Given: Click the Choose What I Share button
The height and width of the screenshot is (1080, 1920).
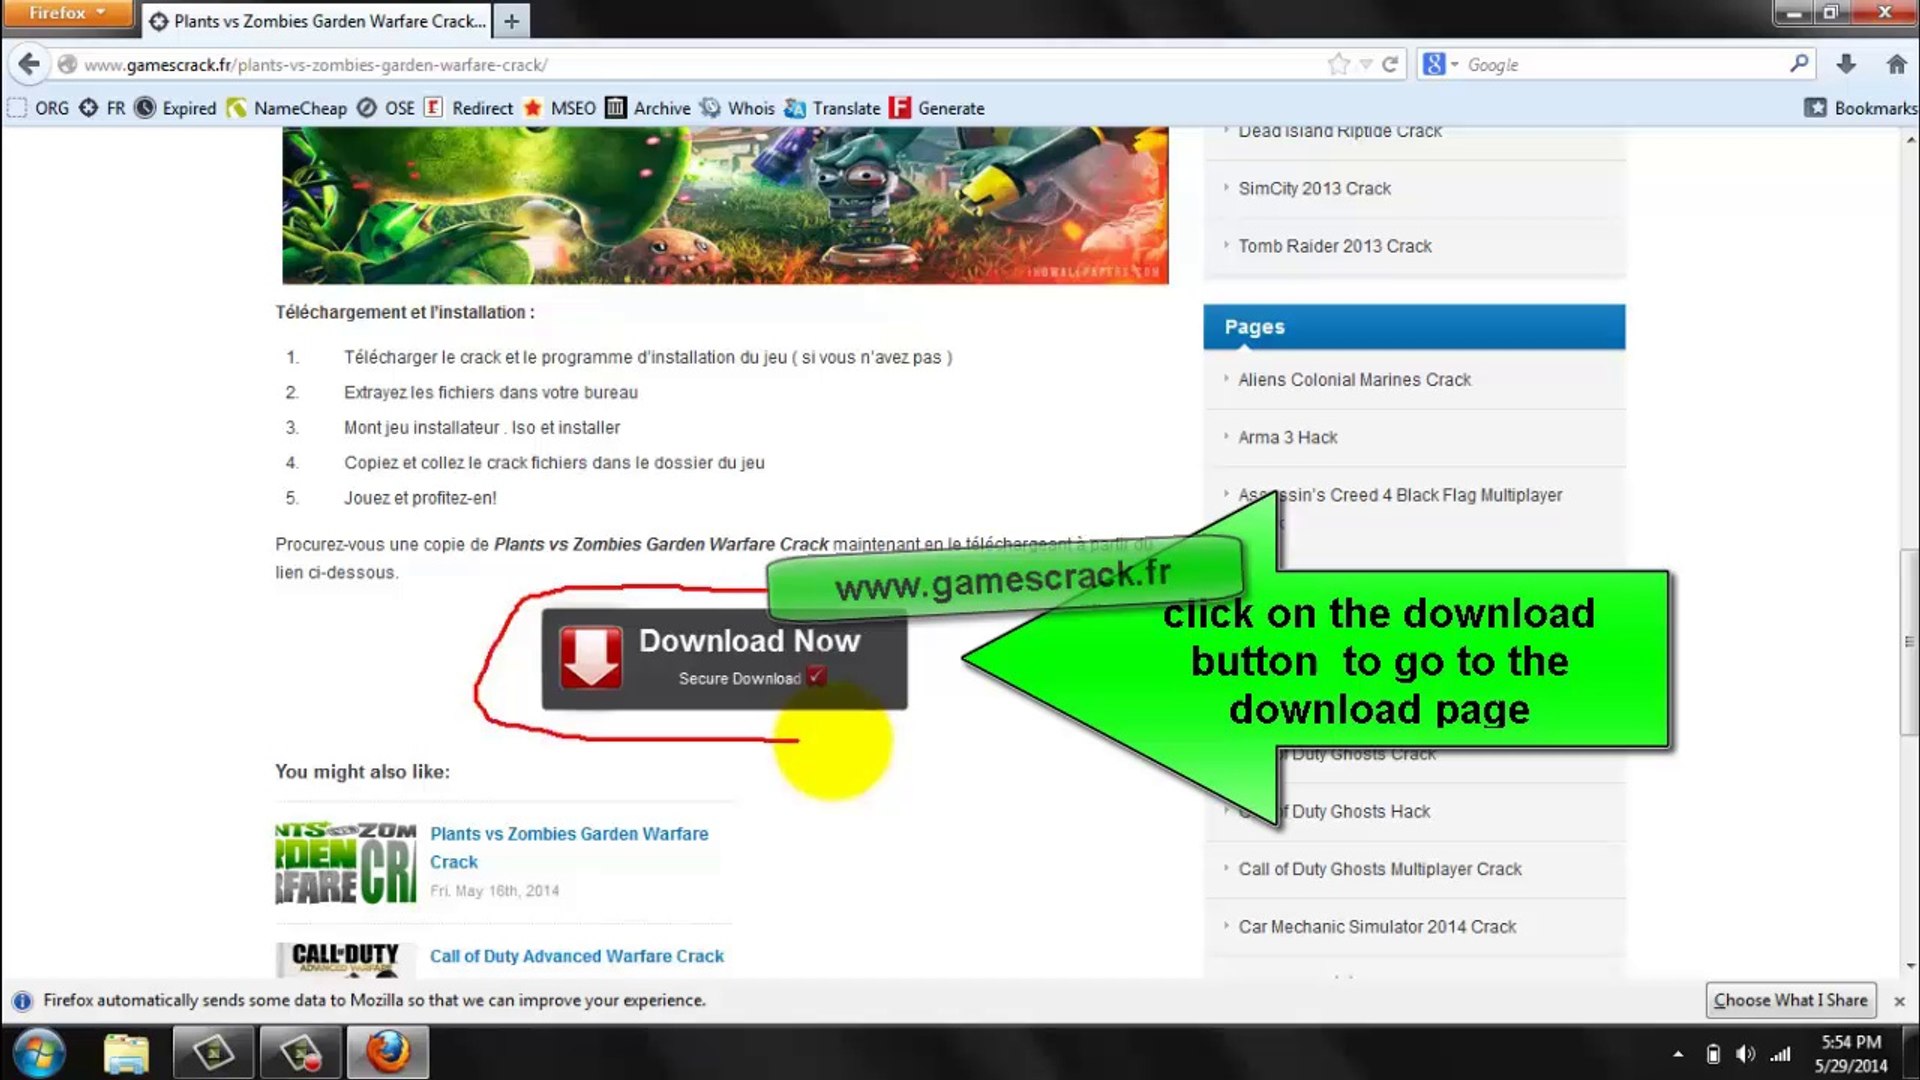Looking at the screenshot, I should tap(1790, 1000).
